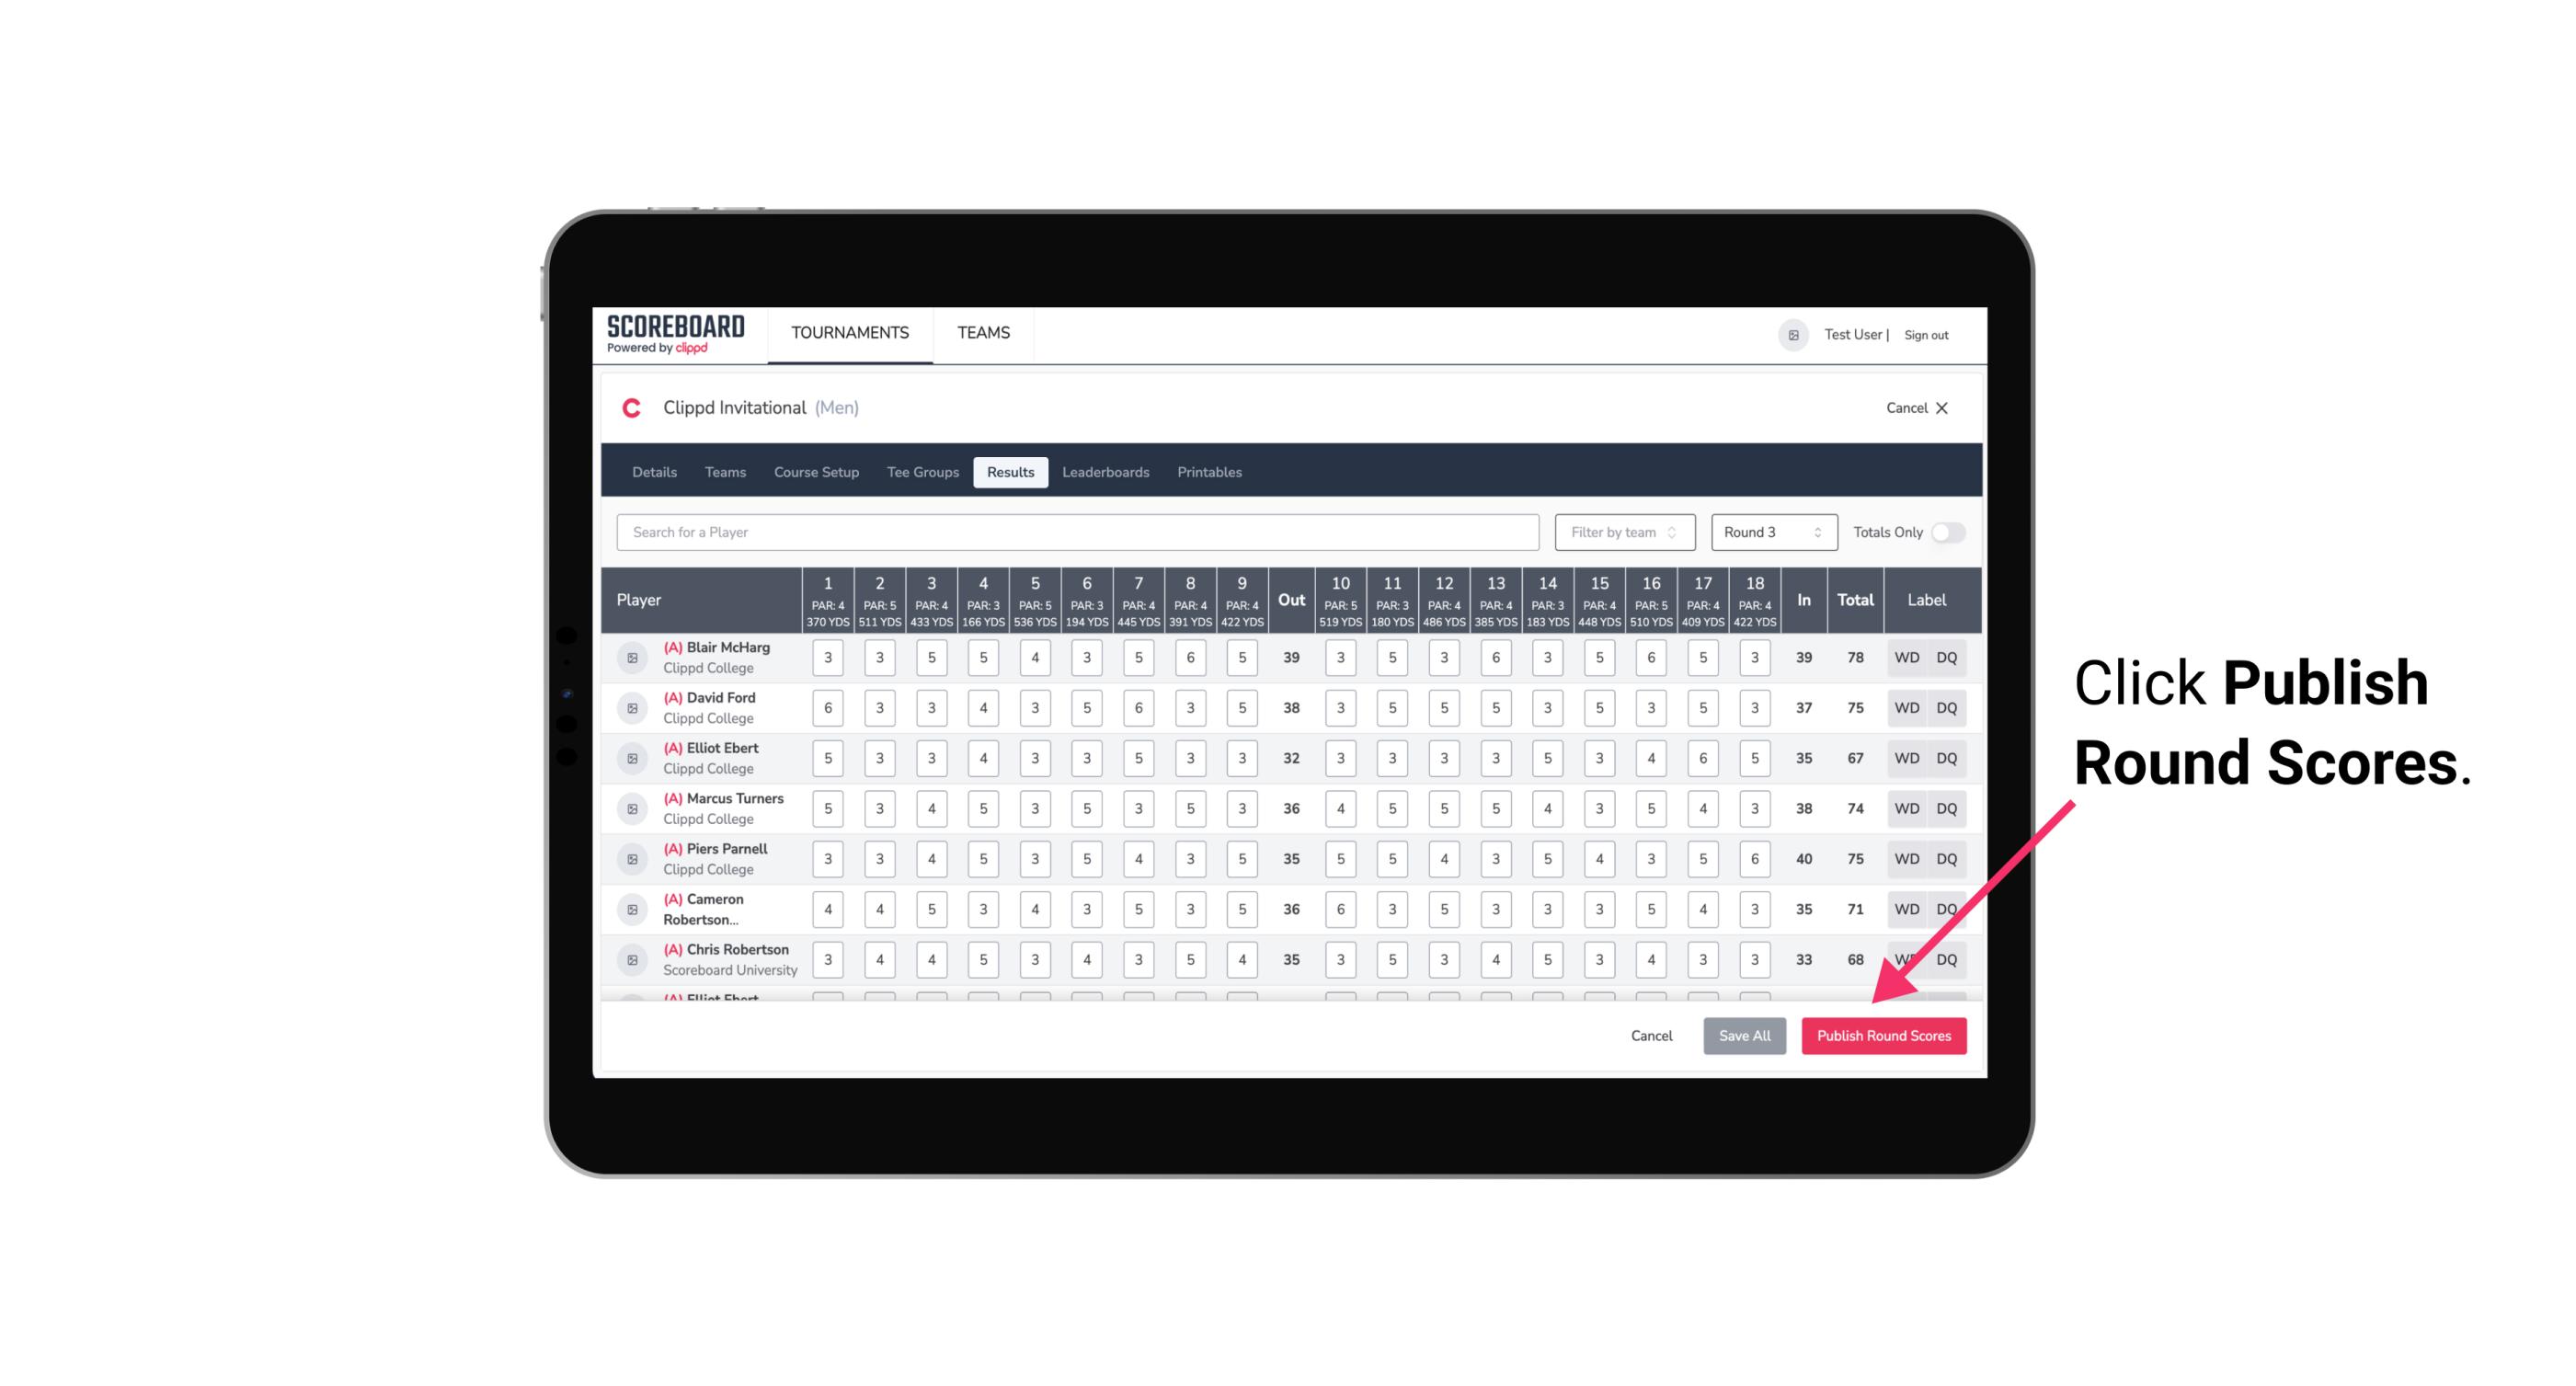Screen dimensions: 2576x1386
Task: Expand the player search results dropdown
Action: click(1080, 531)
